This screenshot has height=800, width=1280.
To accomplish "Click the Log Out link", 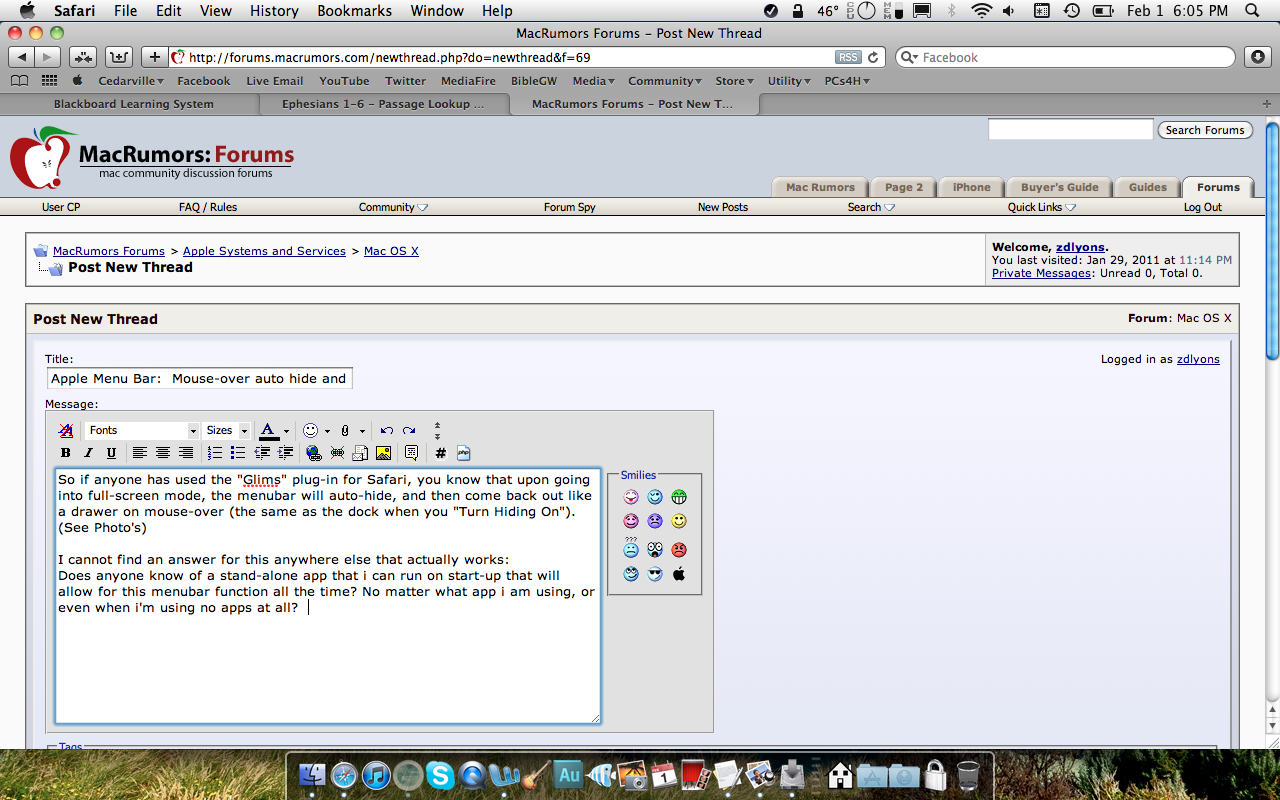I will 1203,207.
